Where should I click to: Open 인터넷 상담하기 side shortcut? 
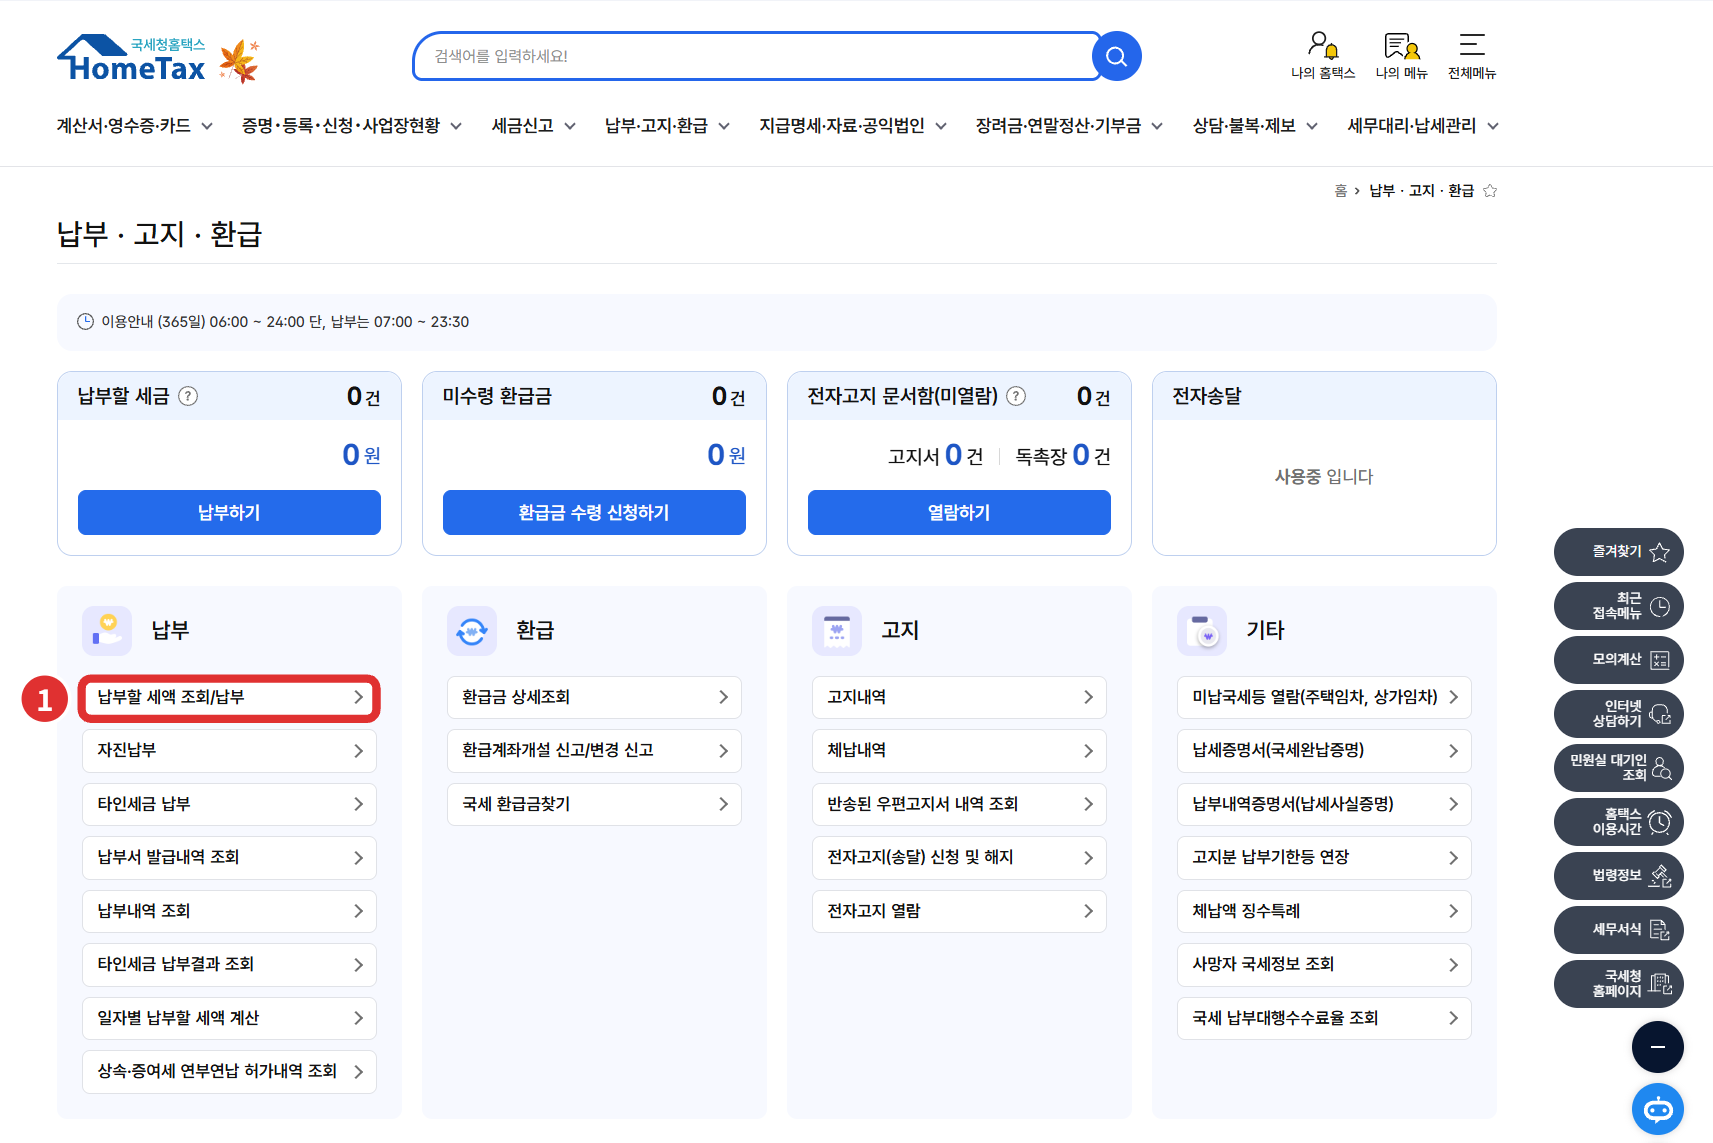pyautogui.click(x=1619, y=714)
